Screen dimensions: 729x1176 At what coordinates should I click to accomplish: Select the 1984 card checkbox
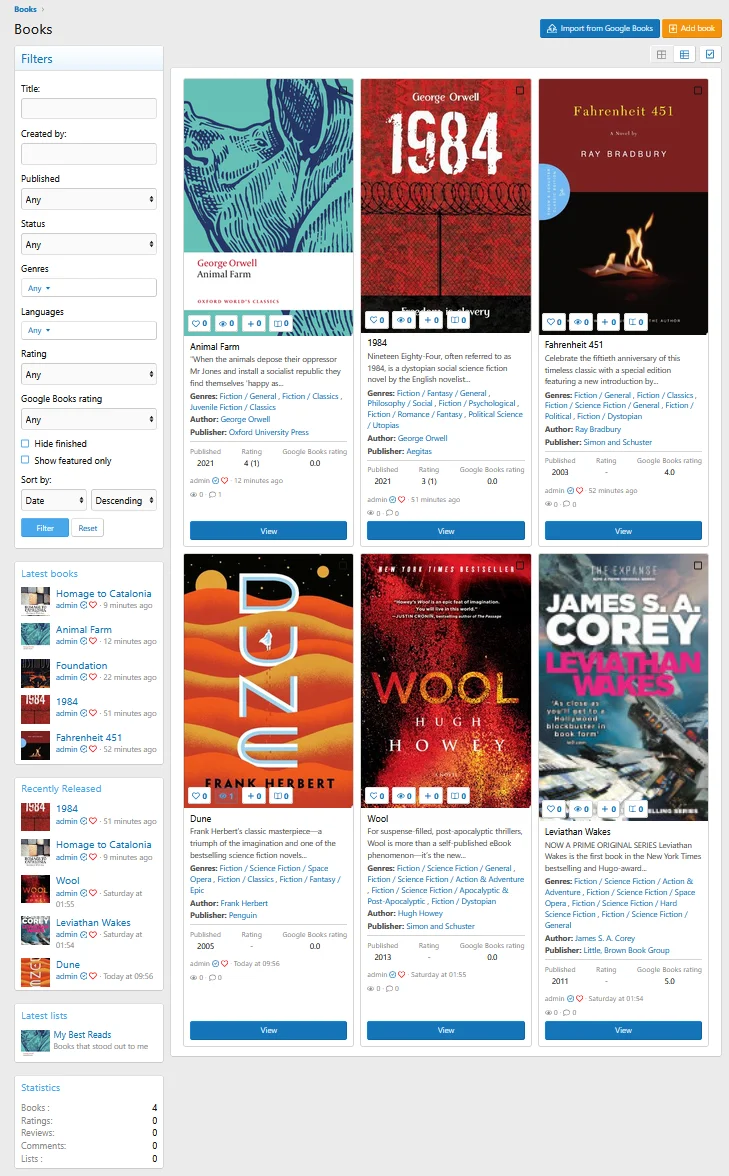[520, 90]
